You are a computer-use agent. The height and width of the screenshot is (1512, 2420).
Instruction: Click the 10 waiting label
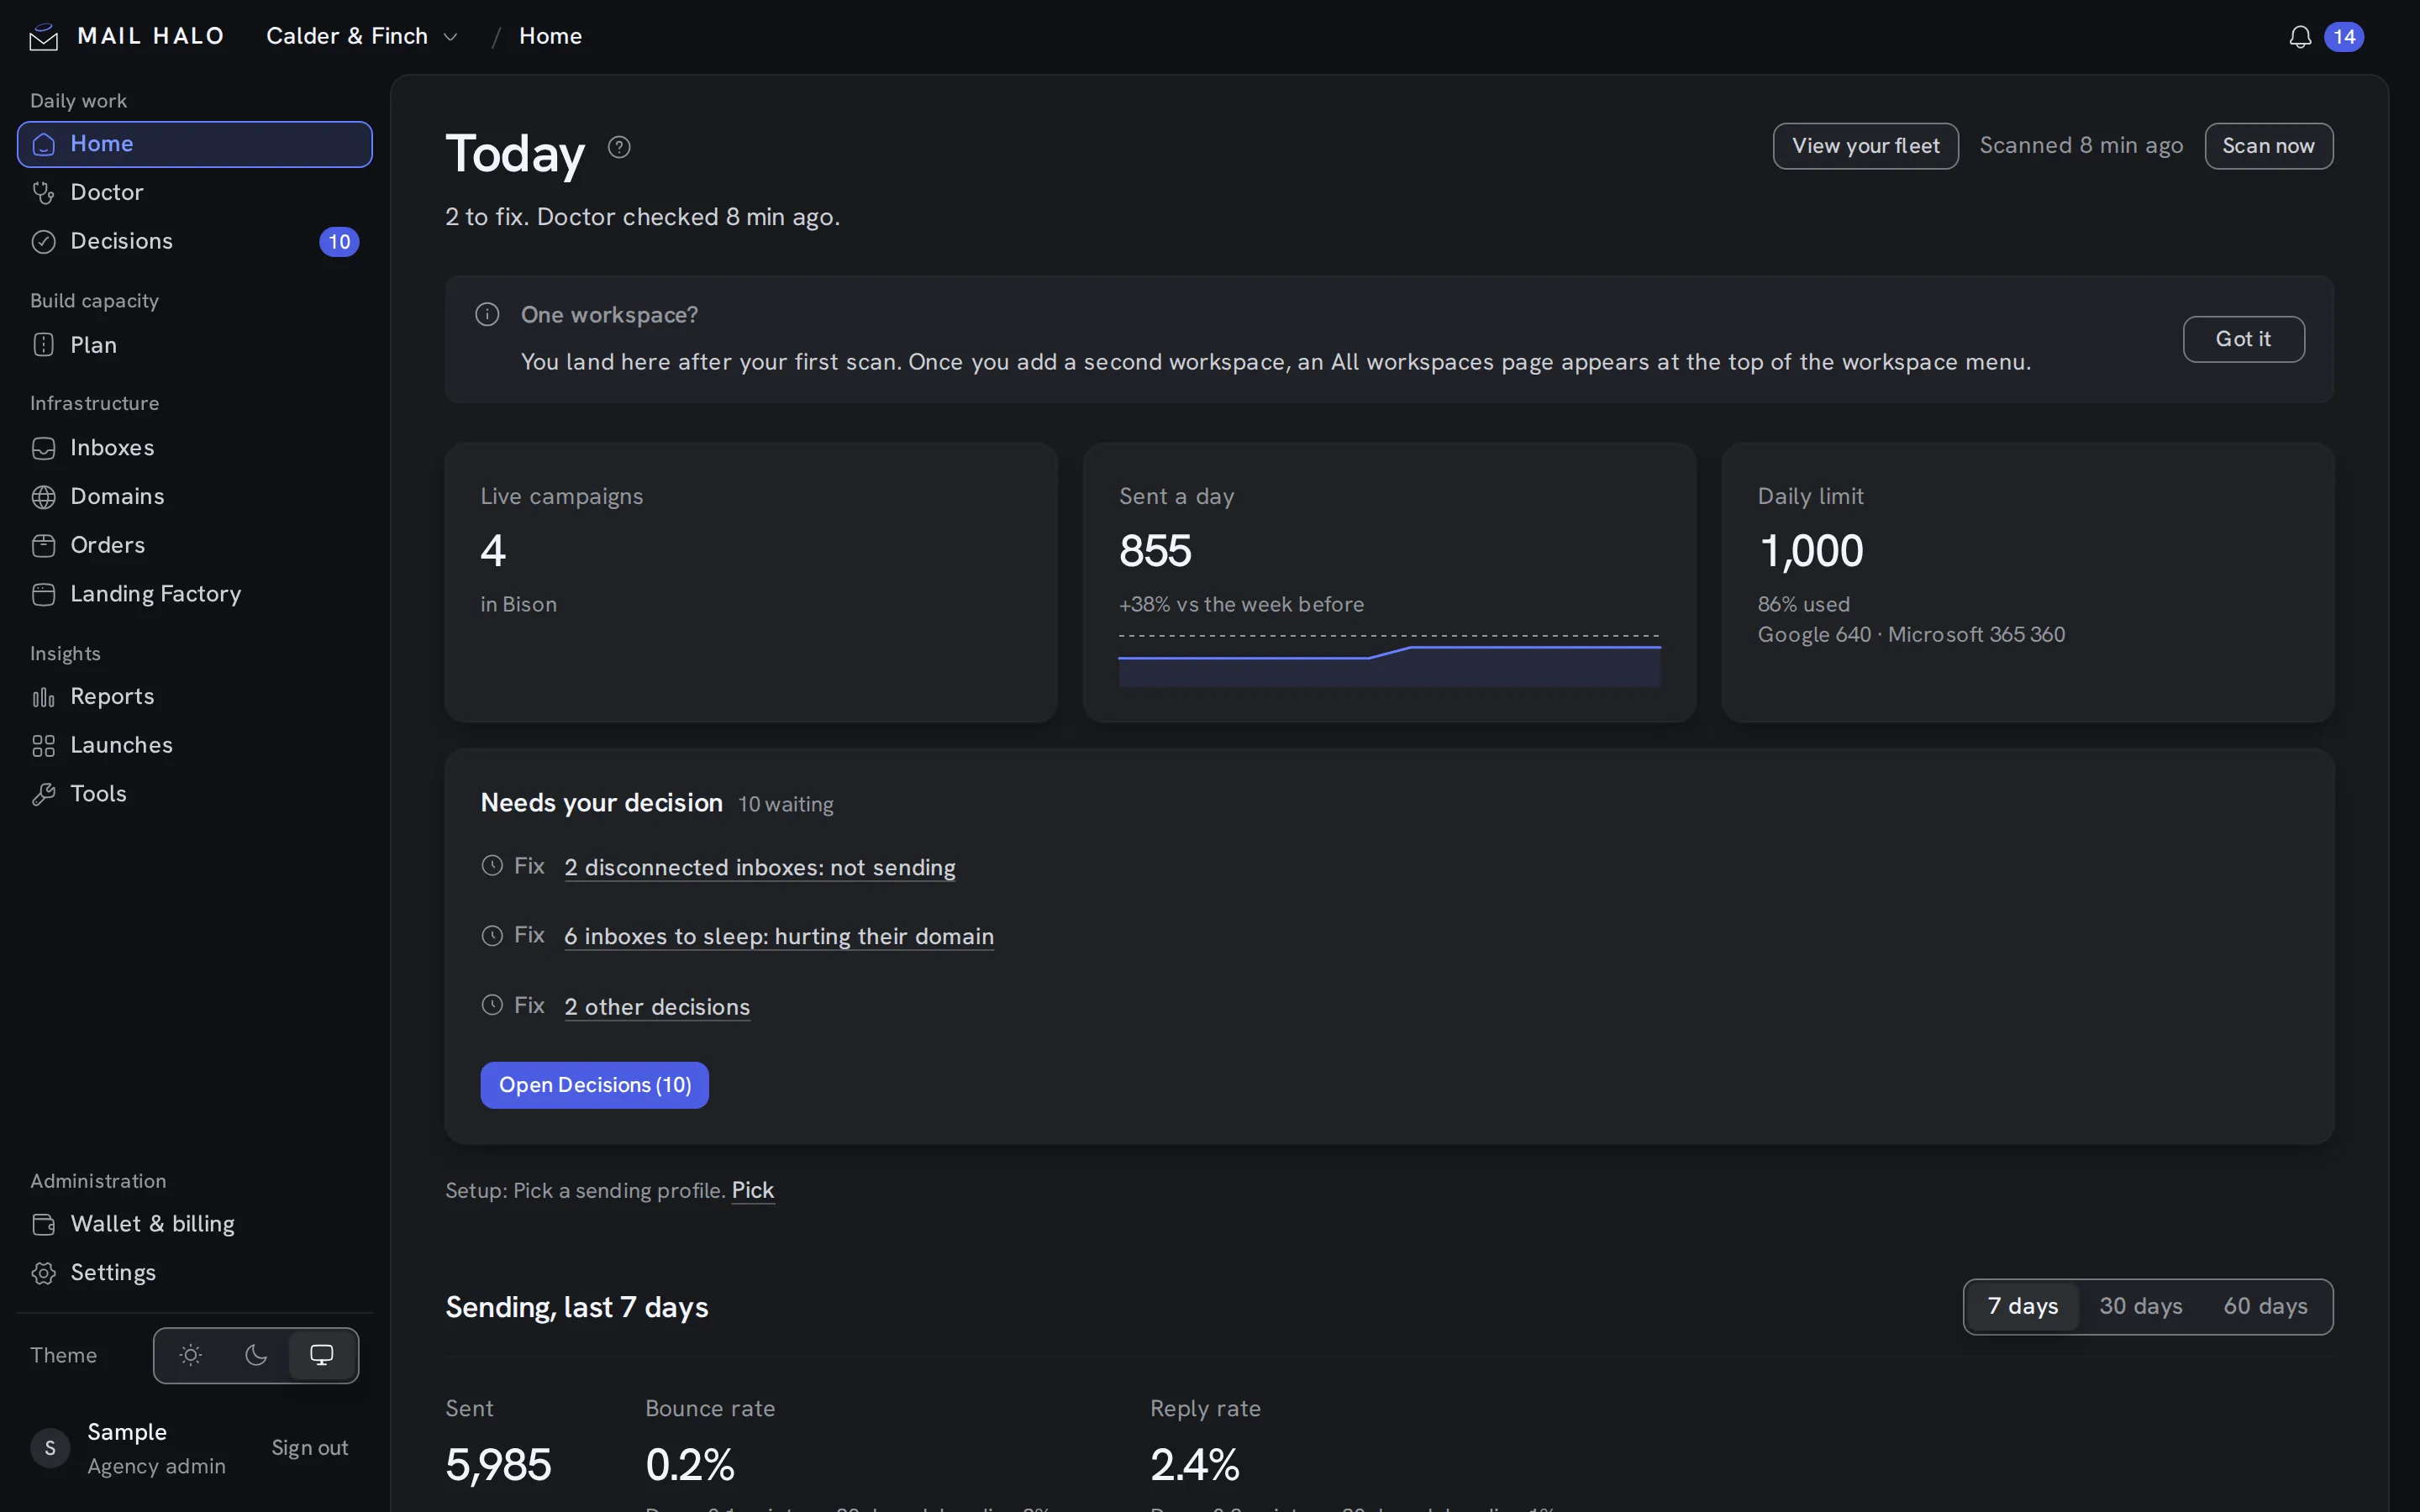pyautogui.click(x=785, y=805)
